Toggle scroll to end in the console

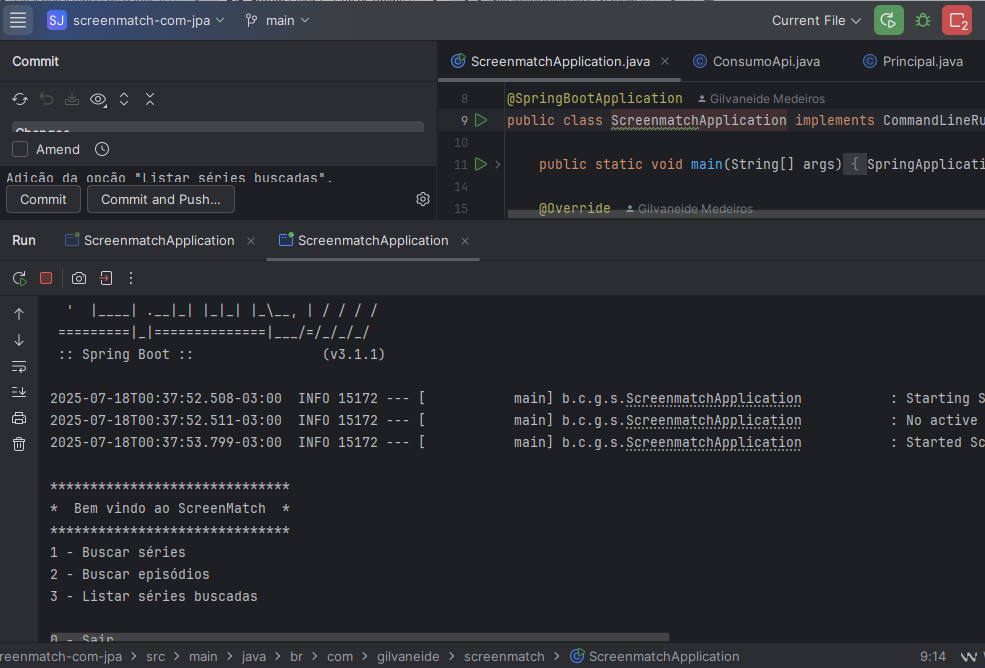coord(19,392)
